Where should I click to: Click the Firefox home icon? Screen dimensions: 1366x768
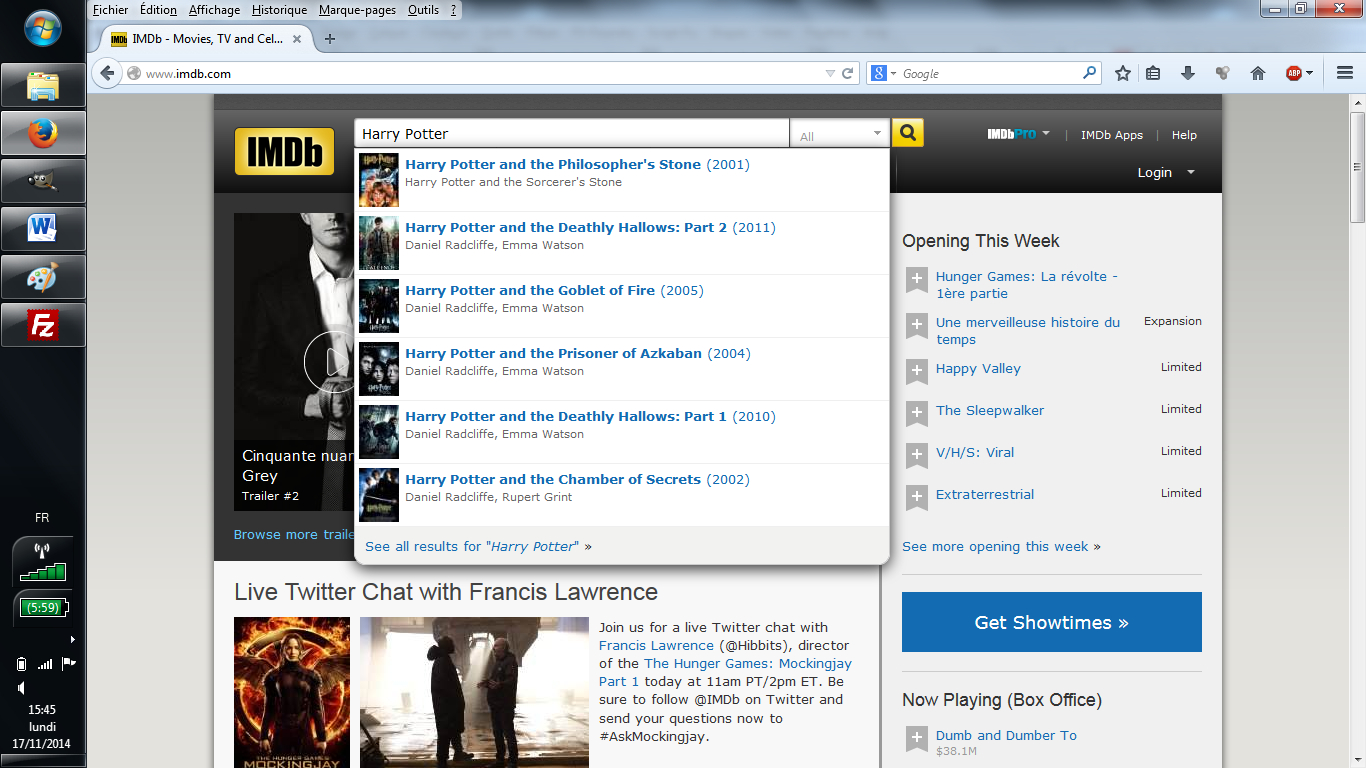pos(1258,73)
